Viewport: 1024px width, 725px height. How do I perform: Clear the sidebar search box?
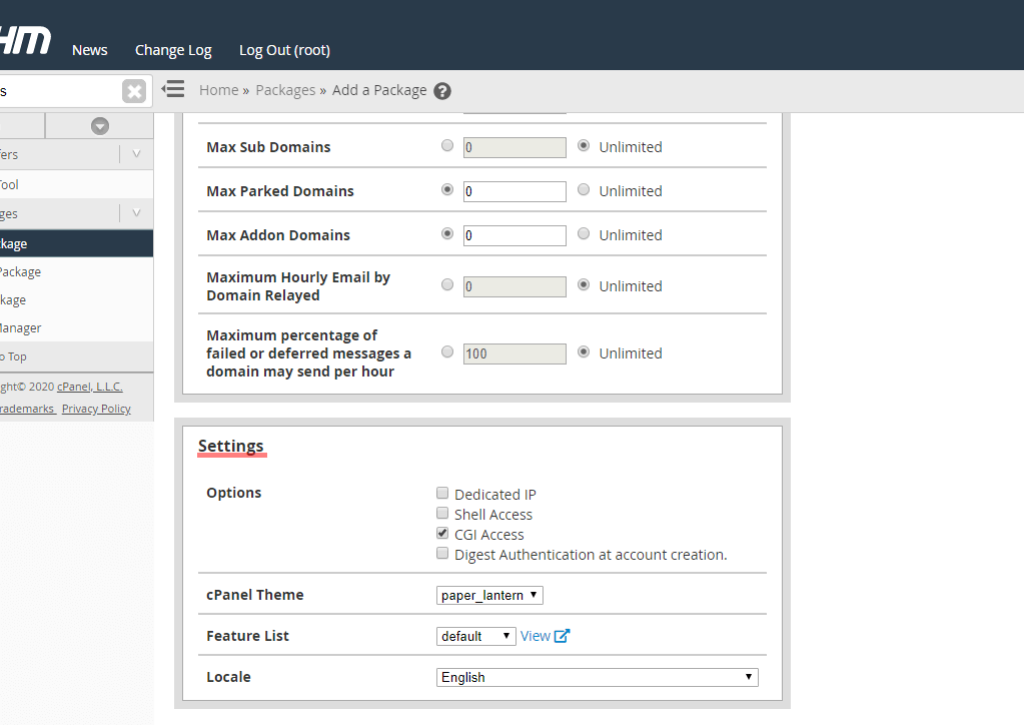click(x=134, y=91)
